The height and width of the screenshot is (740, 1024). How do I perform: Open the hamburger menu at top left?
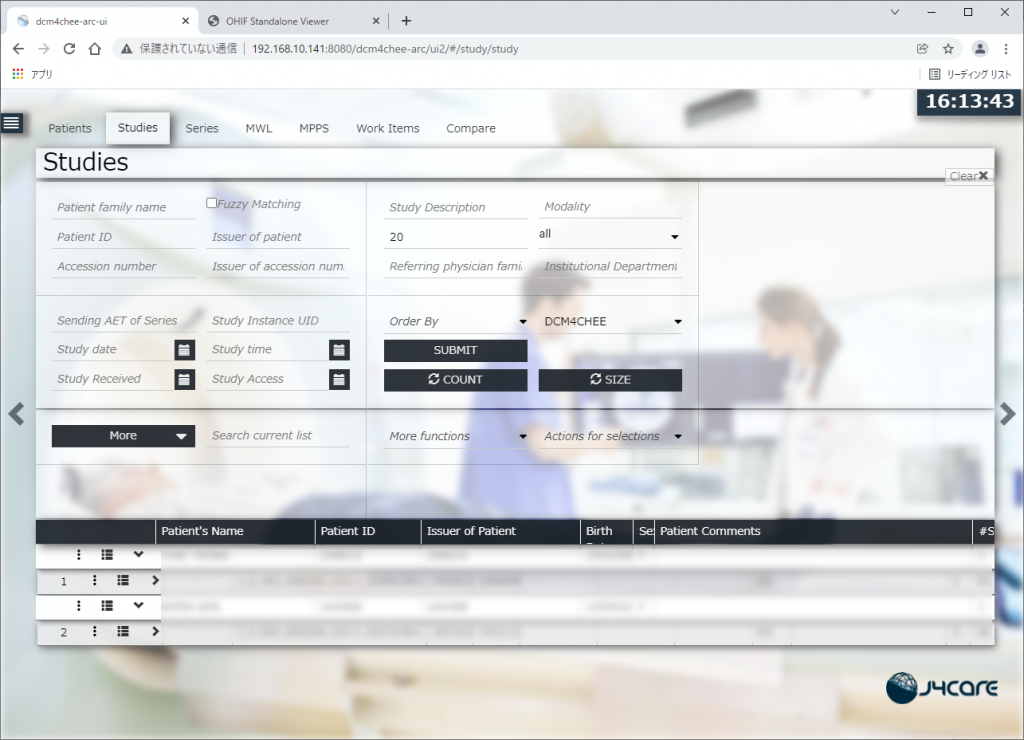pyautogui.click(x=11, y=123)
